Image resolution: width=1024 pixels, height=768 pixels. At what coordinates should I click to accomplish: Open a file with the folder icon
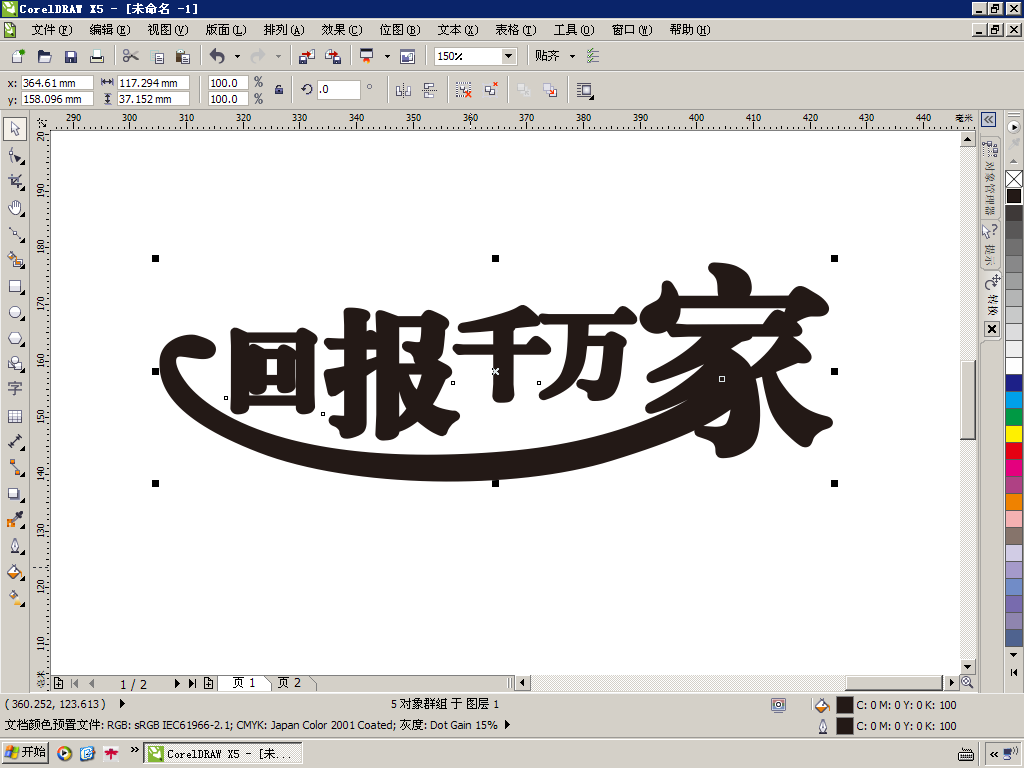click(x=44, y=56)
